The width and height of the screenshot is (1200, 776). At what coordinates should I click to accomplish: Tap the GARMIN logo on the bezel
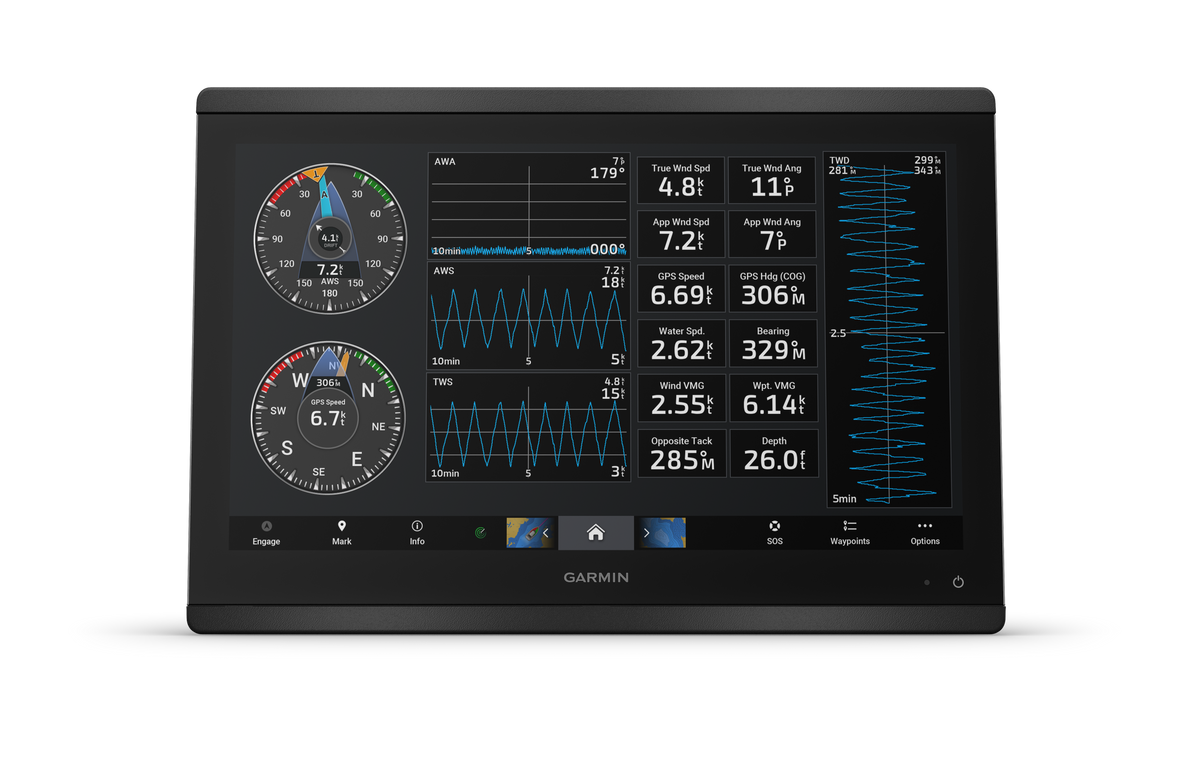pos(596,578)
